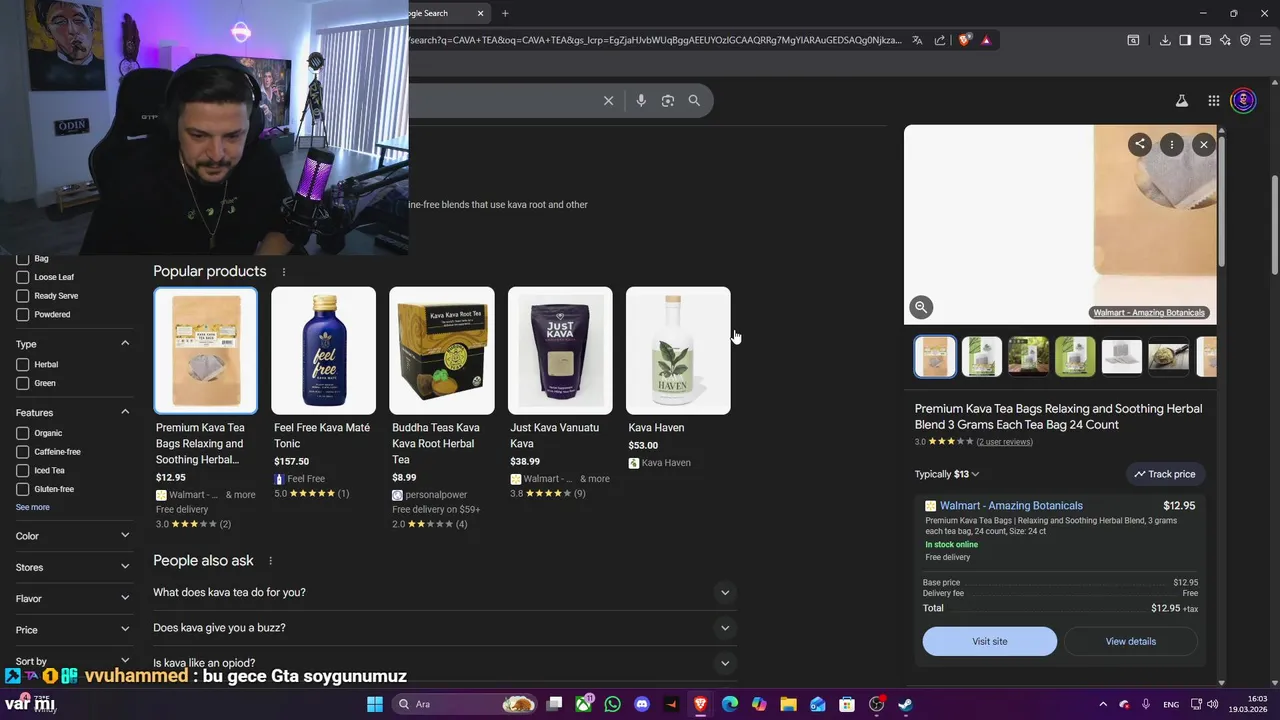Click the Track price button
This screenshot has width=1280, height=720.
click(x=1165, y=474)
